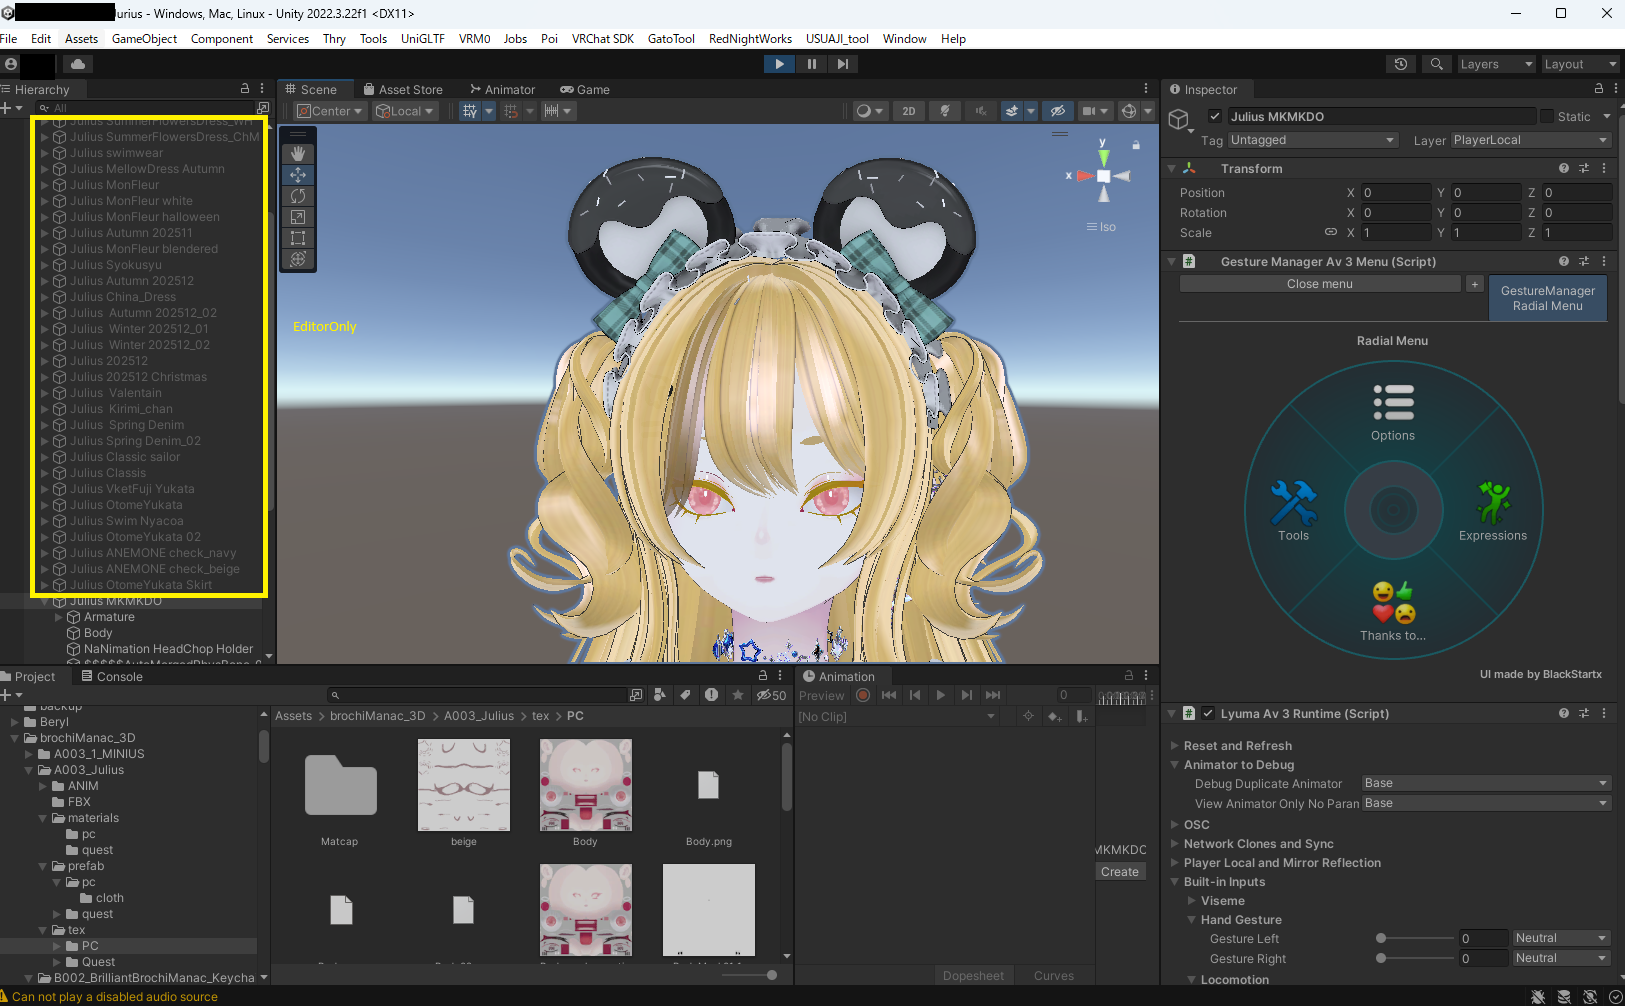Viewport: 1625px width, 1006px height.
Task: Open the Component menu
Action: 222,39
